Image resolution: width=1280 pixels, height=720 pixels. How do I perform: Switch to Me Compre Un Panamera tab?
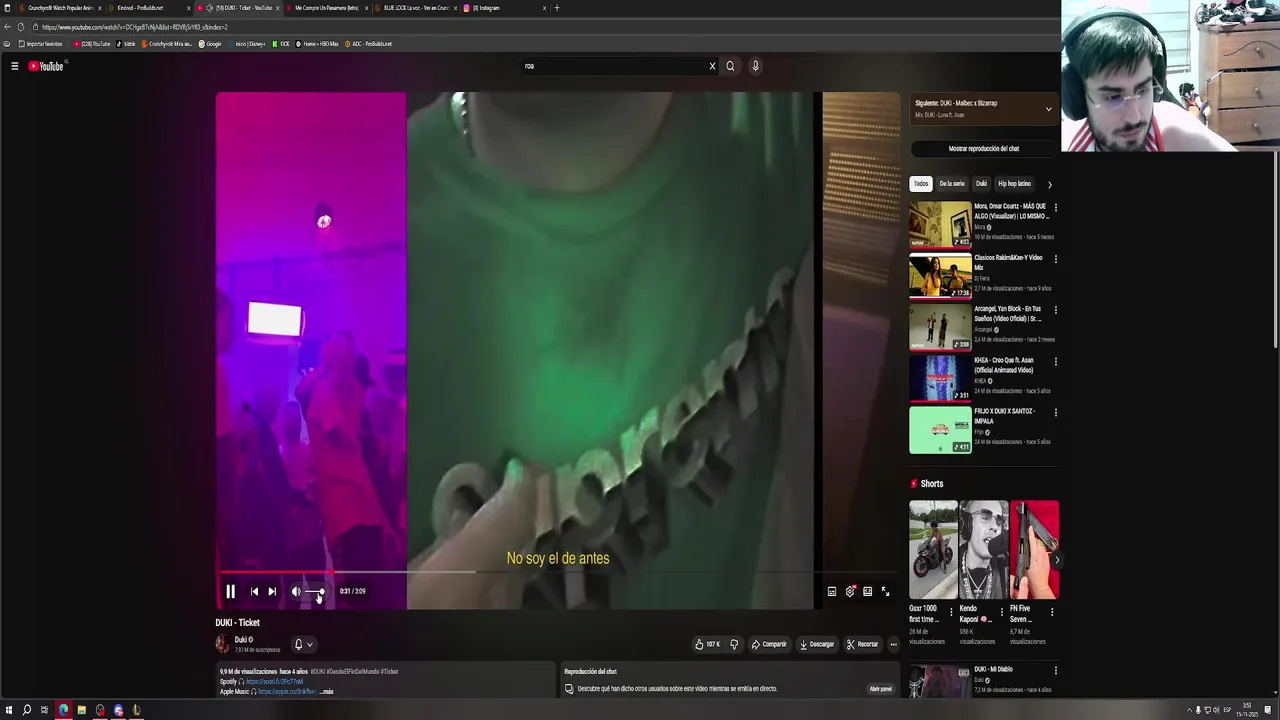(x=325, y=8)
